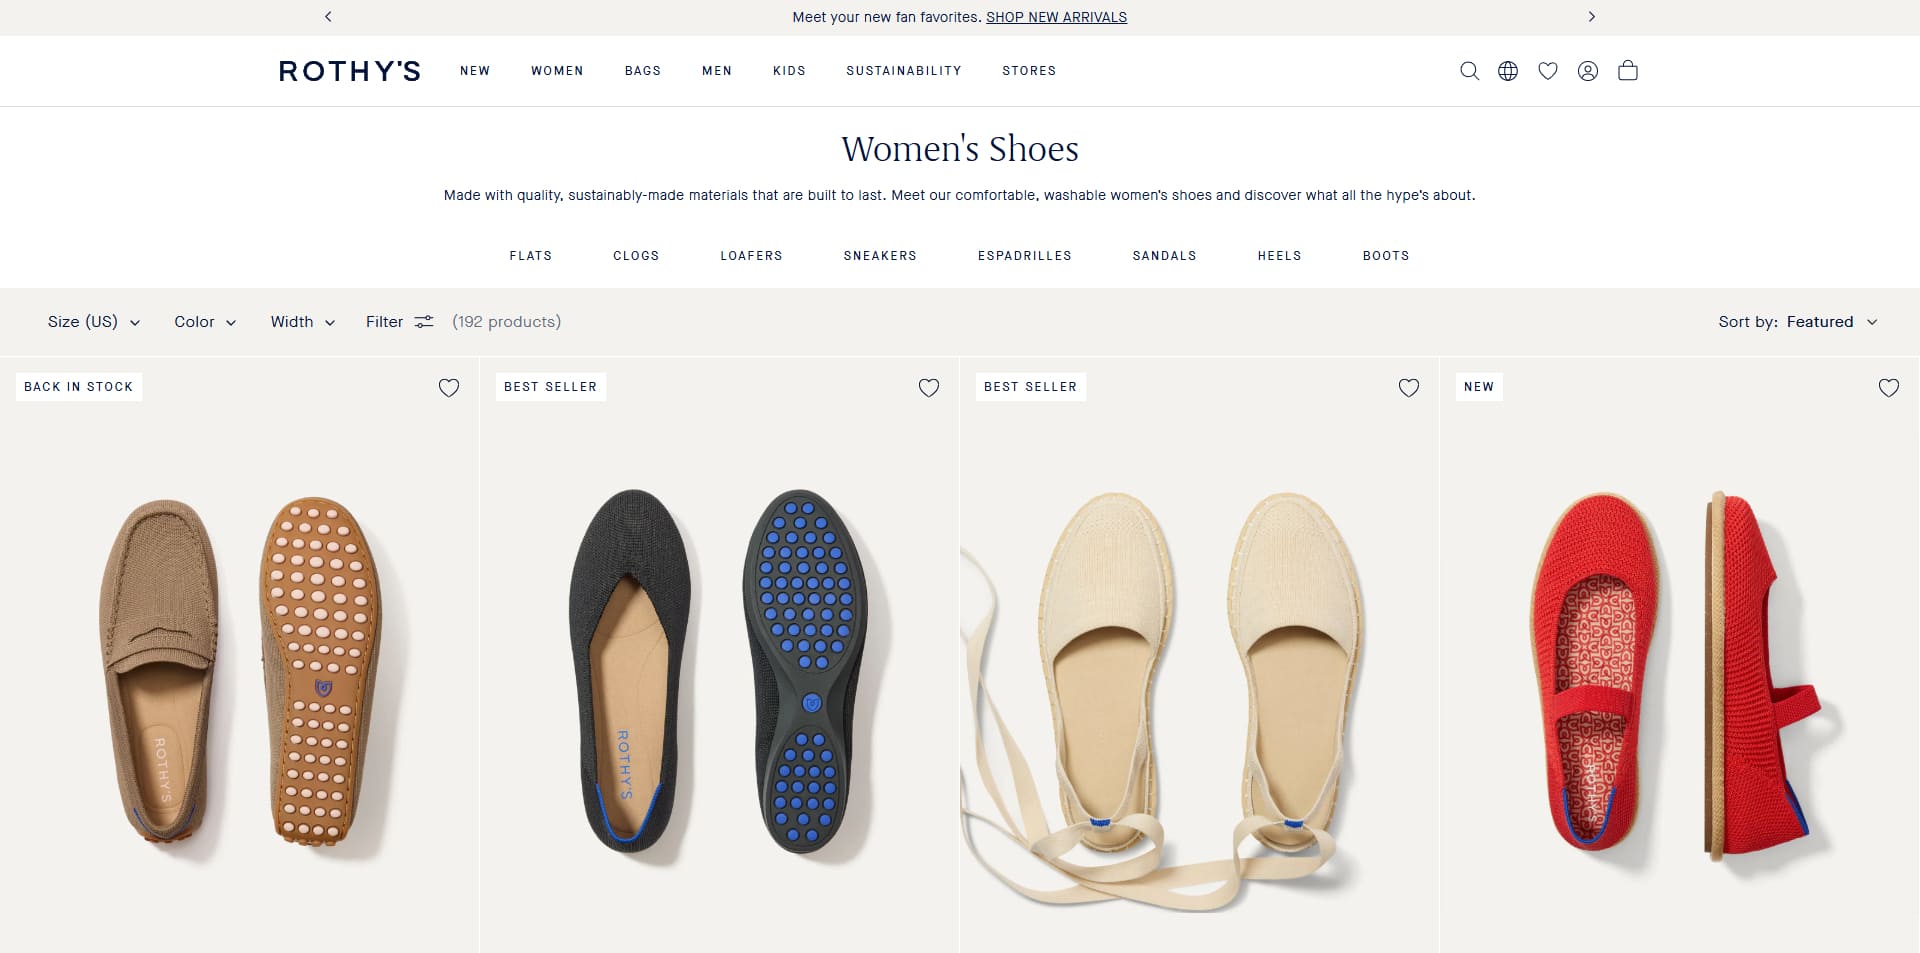Open the Sort by Featured dropdown
This screenshot has width=1920, height=953.
pos(1798,322)
